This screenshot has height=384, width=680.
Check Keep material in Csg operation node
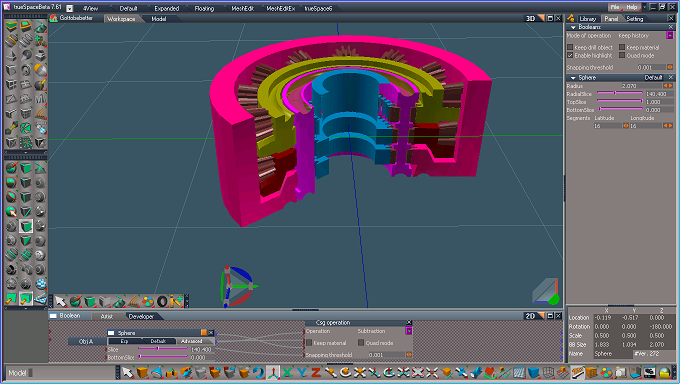pos(309,343)
